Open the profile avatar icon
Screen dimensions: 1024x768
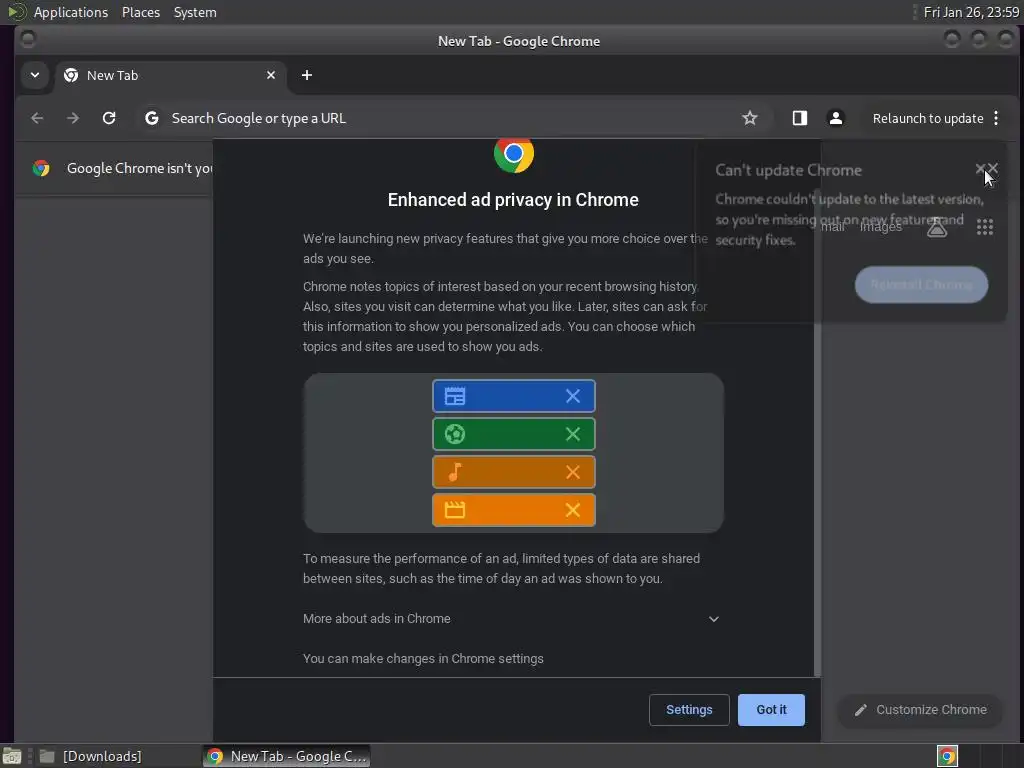coord(835,118)
